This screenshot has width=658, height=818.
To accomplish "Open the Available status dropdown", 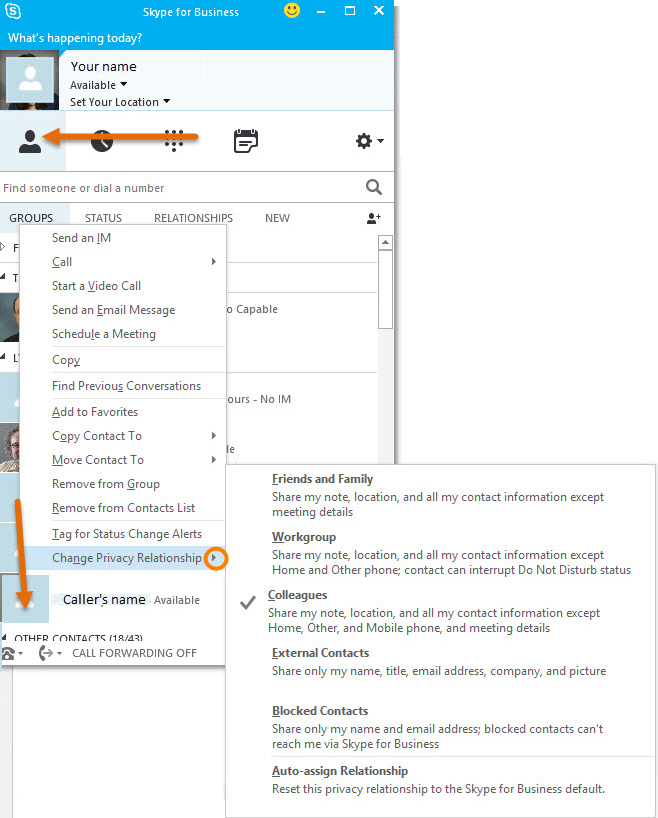I will (x=98, y=85).
